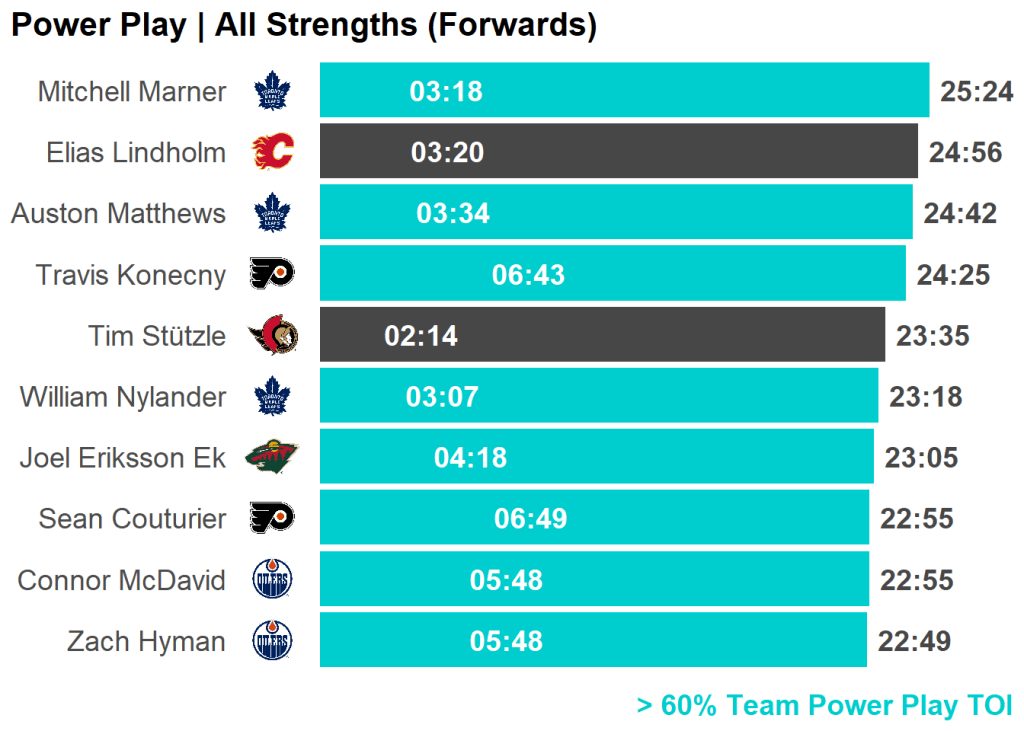Click the Calgary Flames logo beside Elias Lindholm
The height and width of the screenshot is (731, 1024).
pos(272,152)
